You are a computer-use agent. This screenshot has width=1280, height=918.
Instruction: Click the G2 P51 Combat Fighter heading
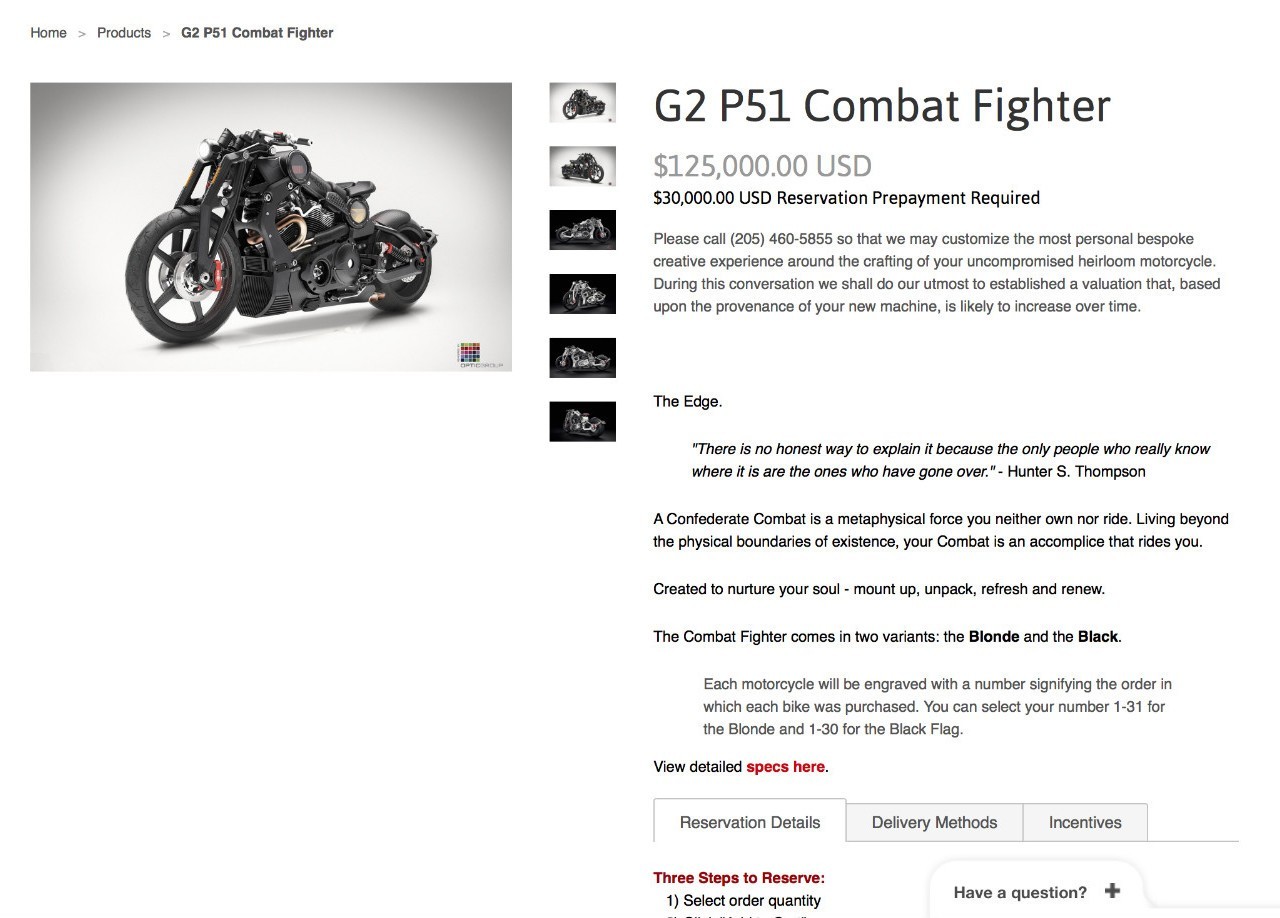tap(882, 106)
